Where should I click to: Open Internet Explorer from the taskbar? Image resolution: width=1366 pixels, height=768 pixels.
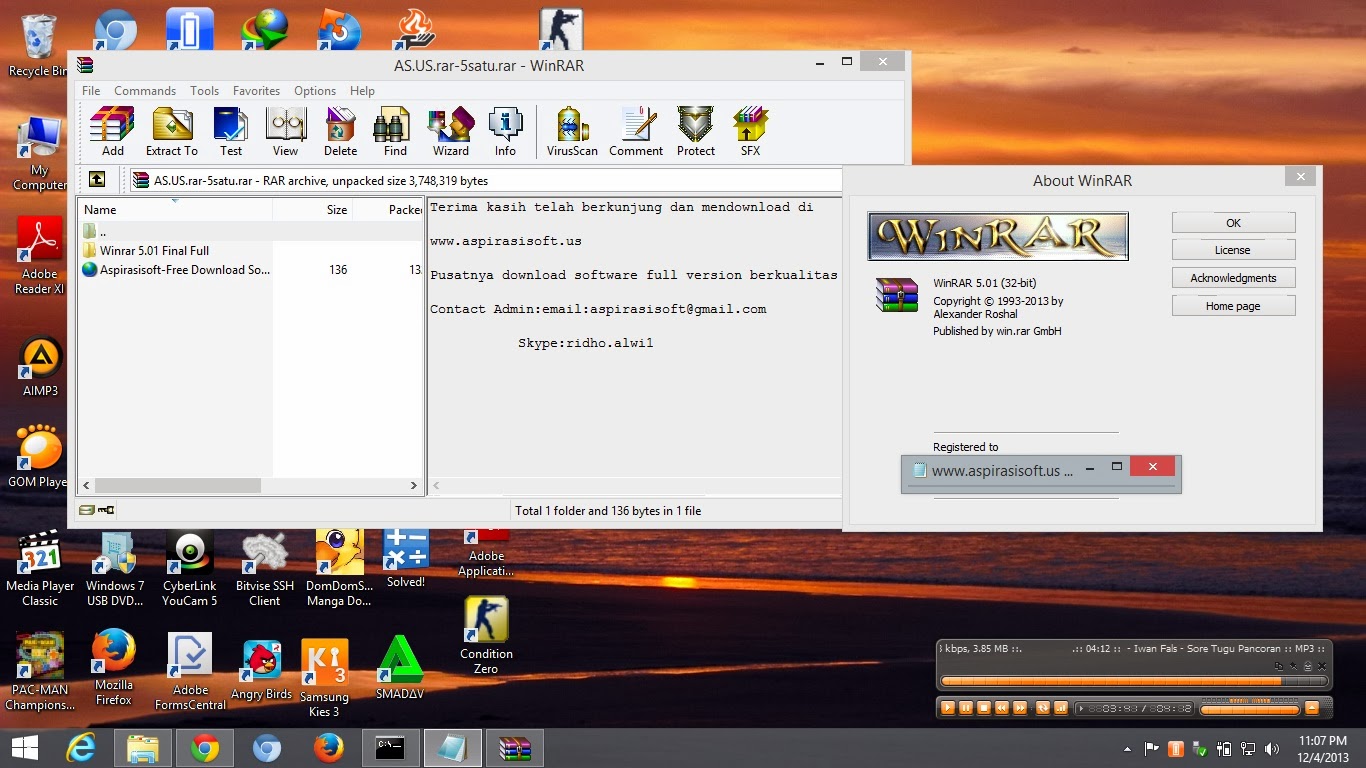point(82,748)
